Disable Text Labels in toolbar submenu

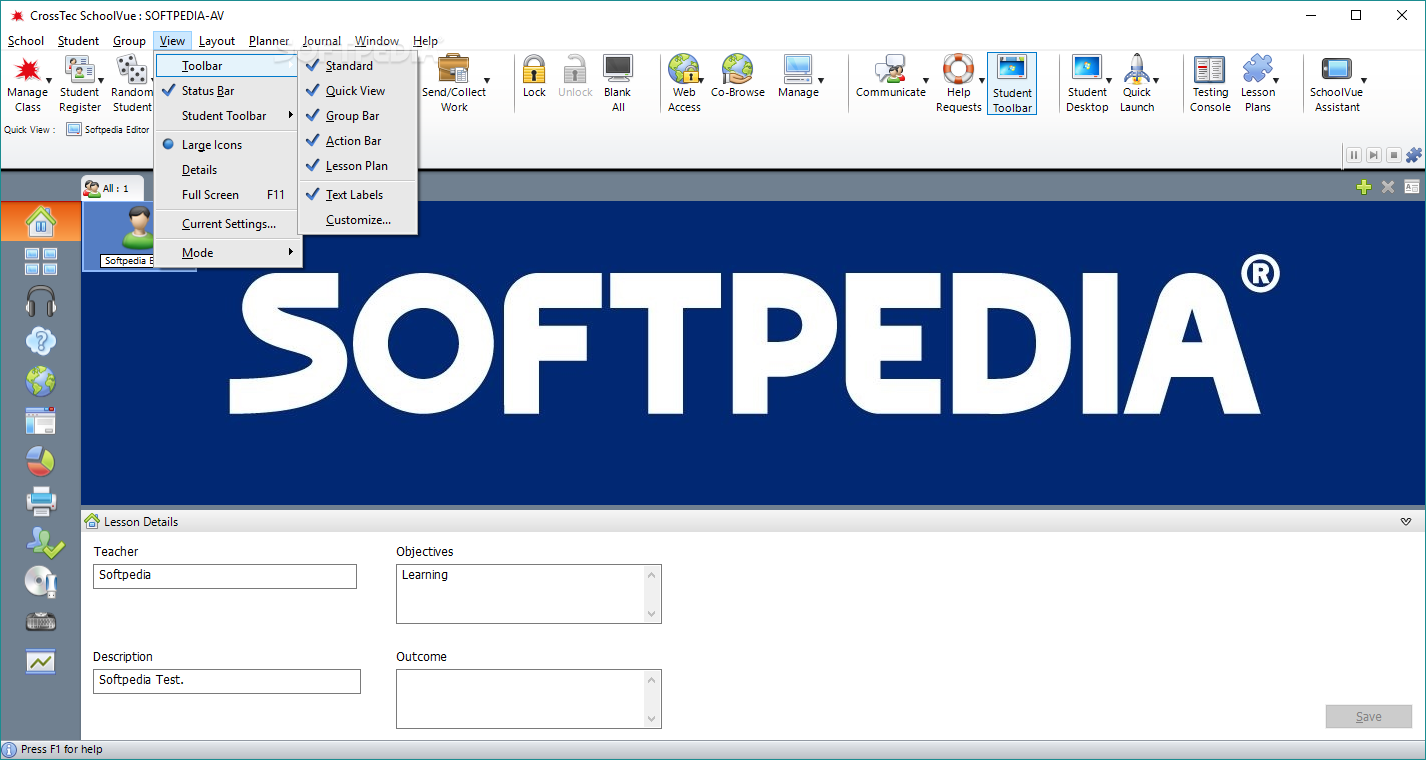click(x=354, y=195)
